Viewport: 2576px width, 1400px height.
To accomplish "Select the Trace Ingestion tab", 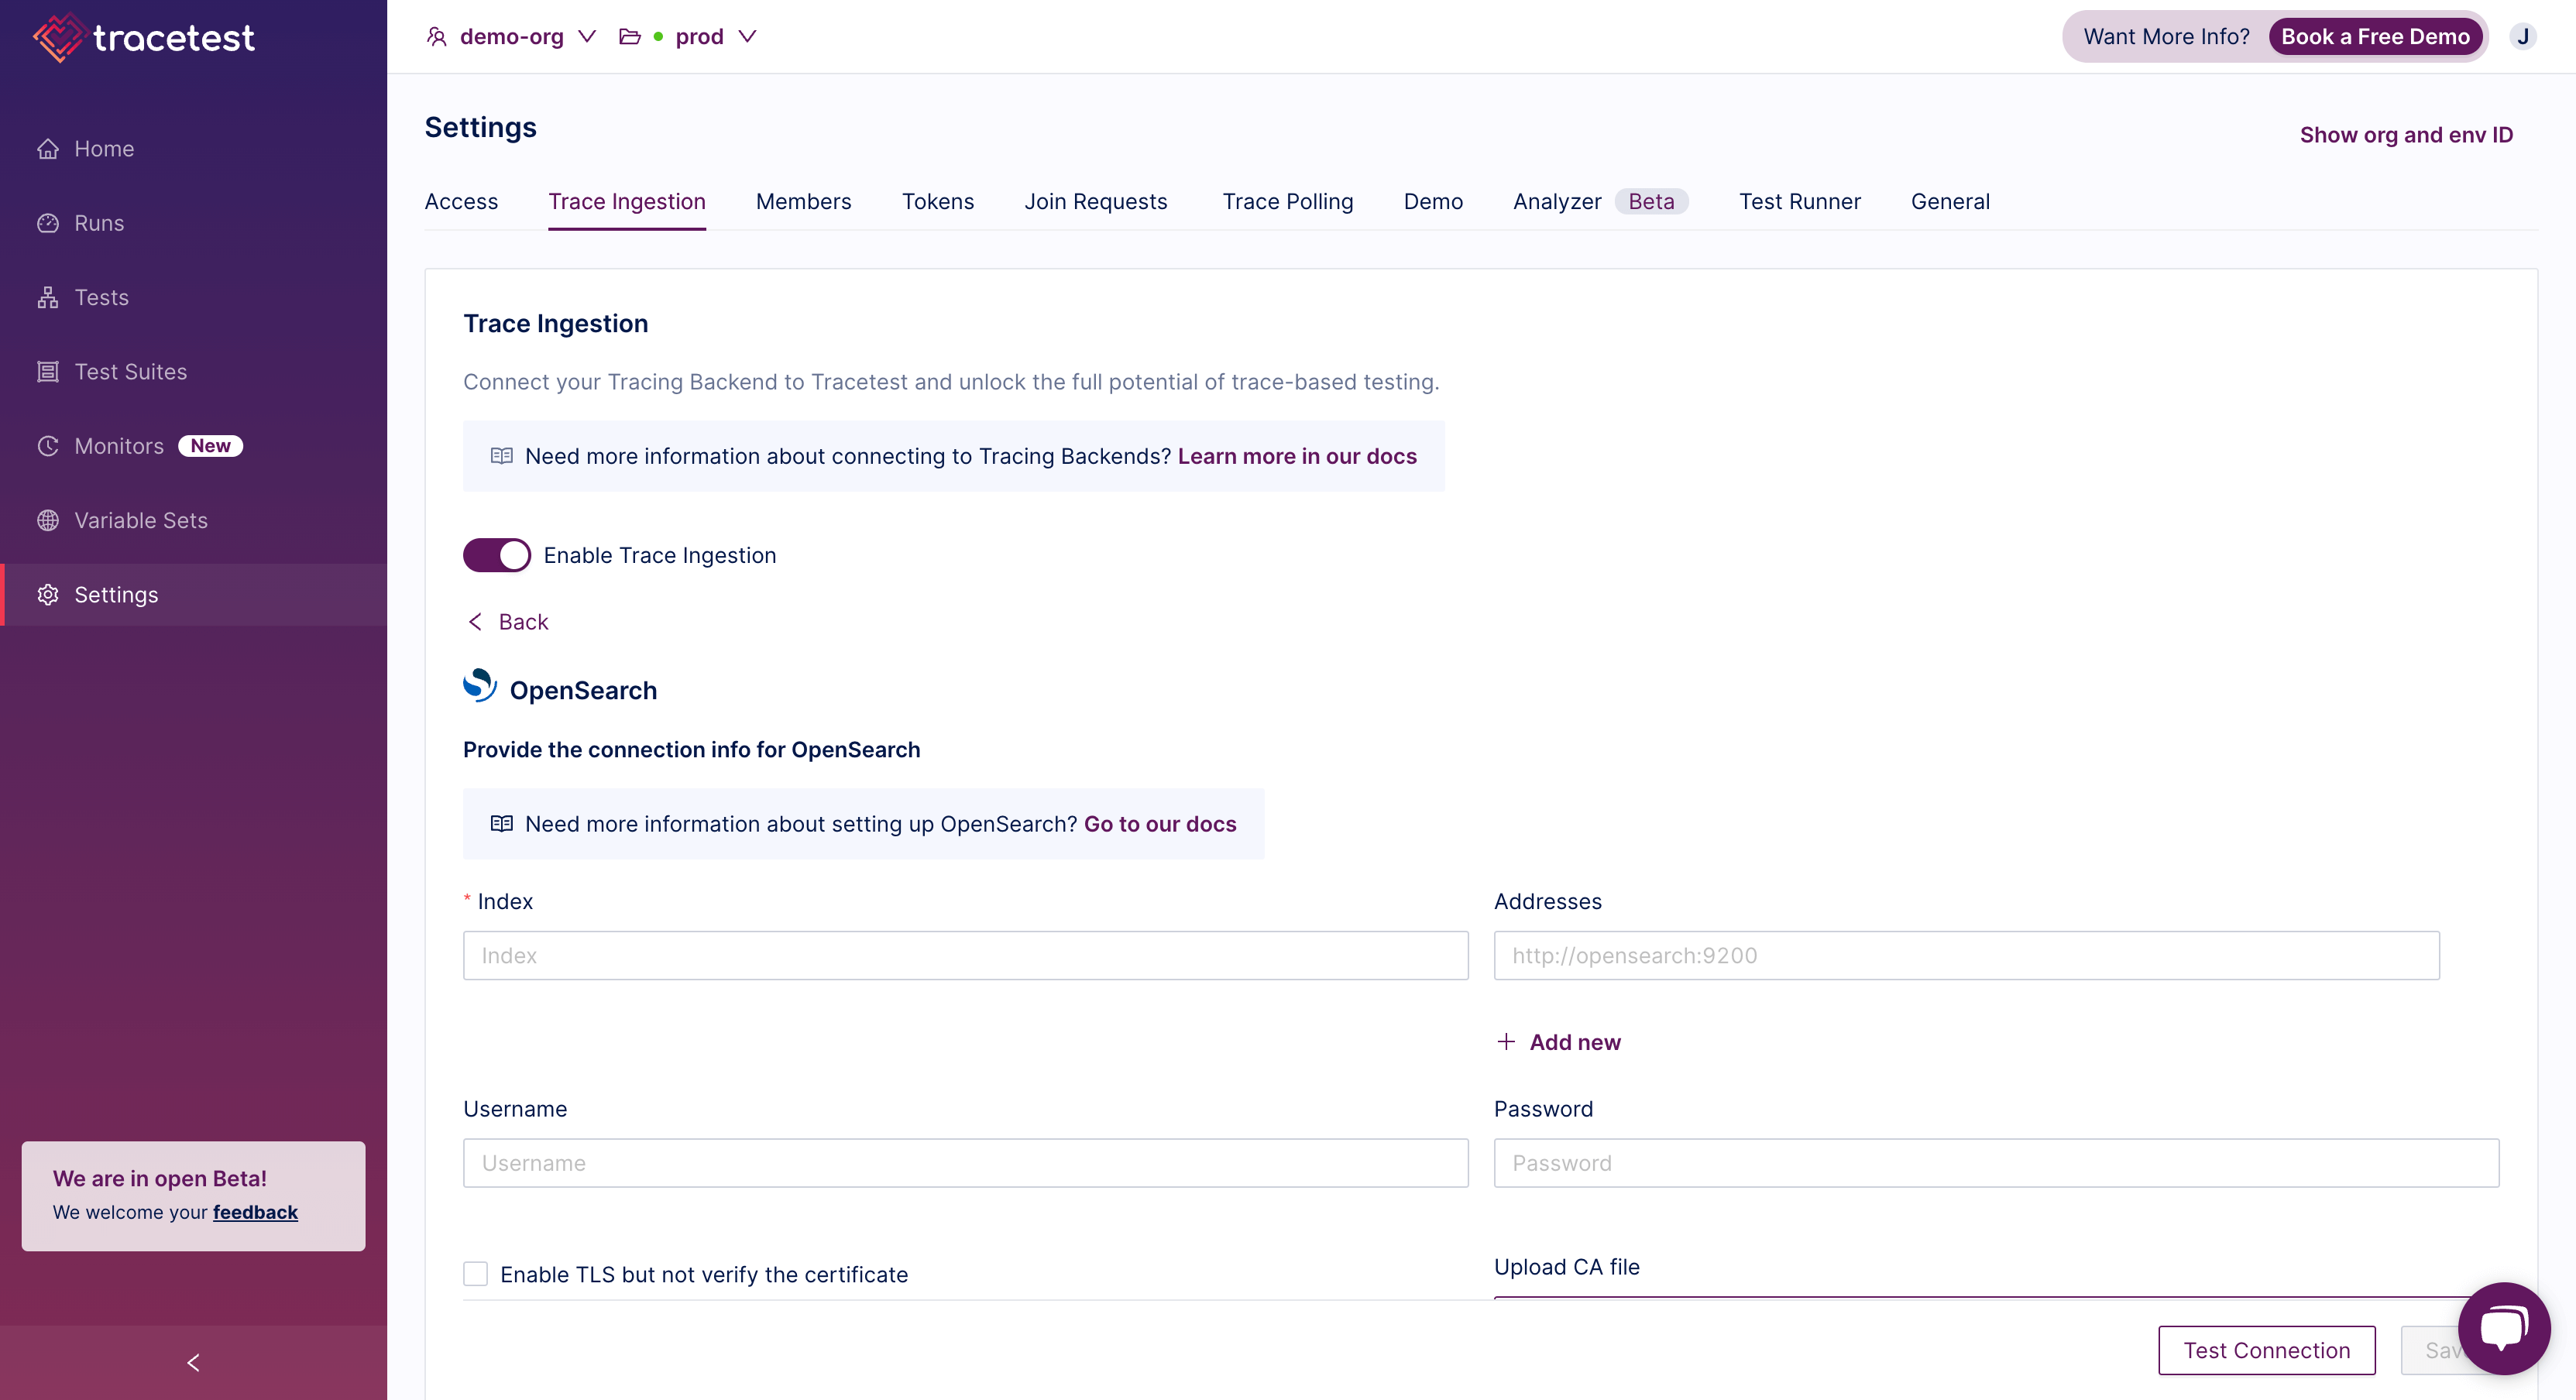I will click(627, 202).
